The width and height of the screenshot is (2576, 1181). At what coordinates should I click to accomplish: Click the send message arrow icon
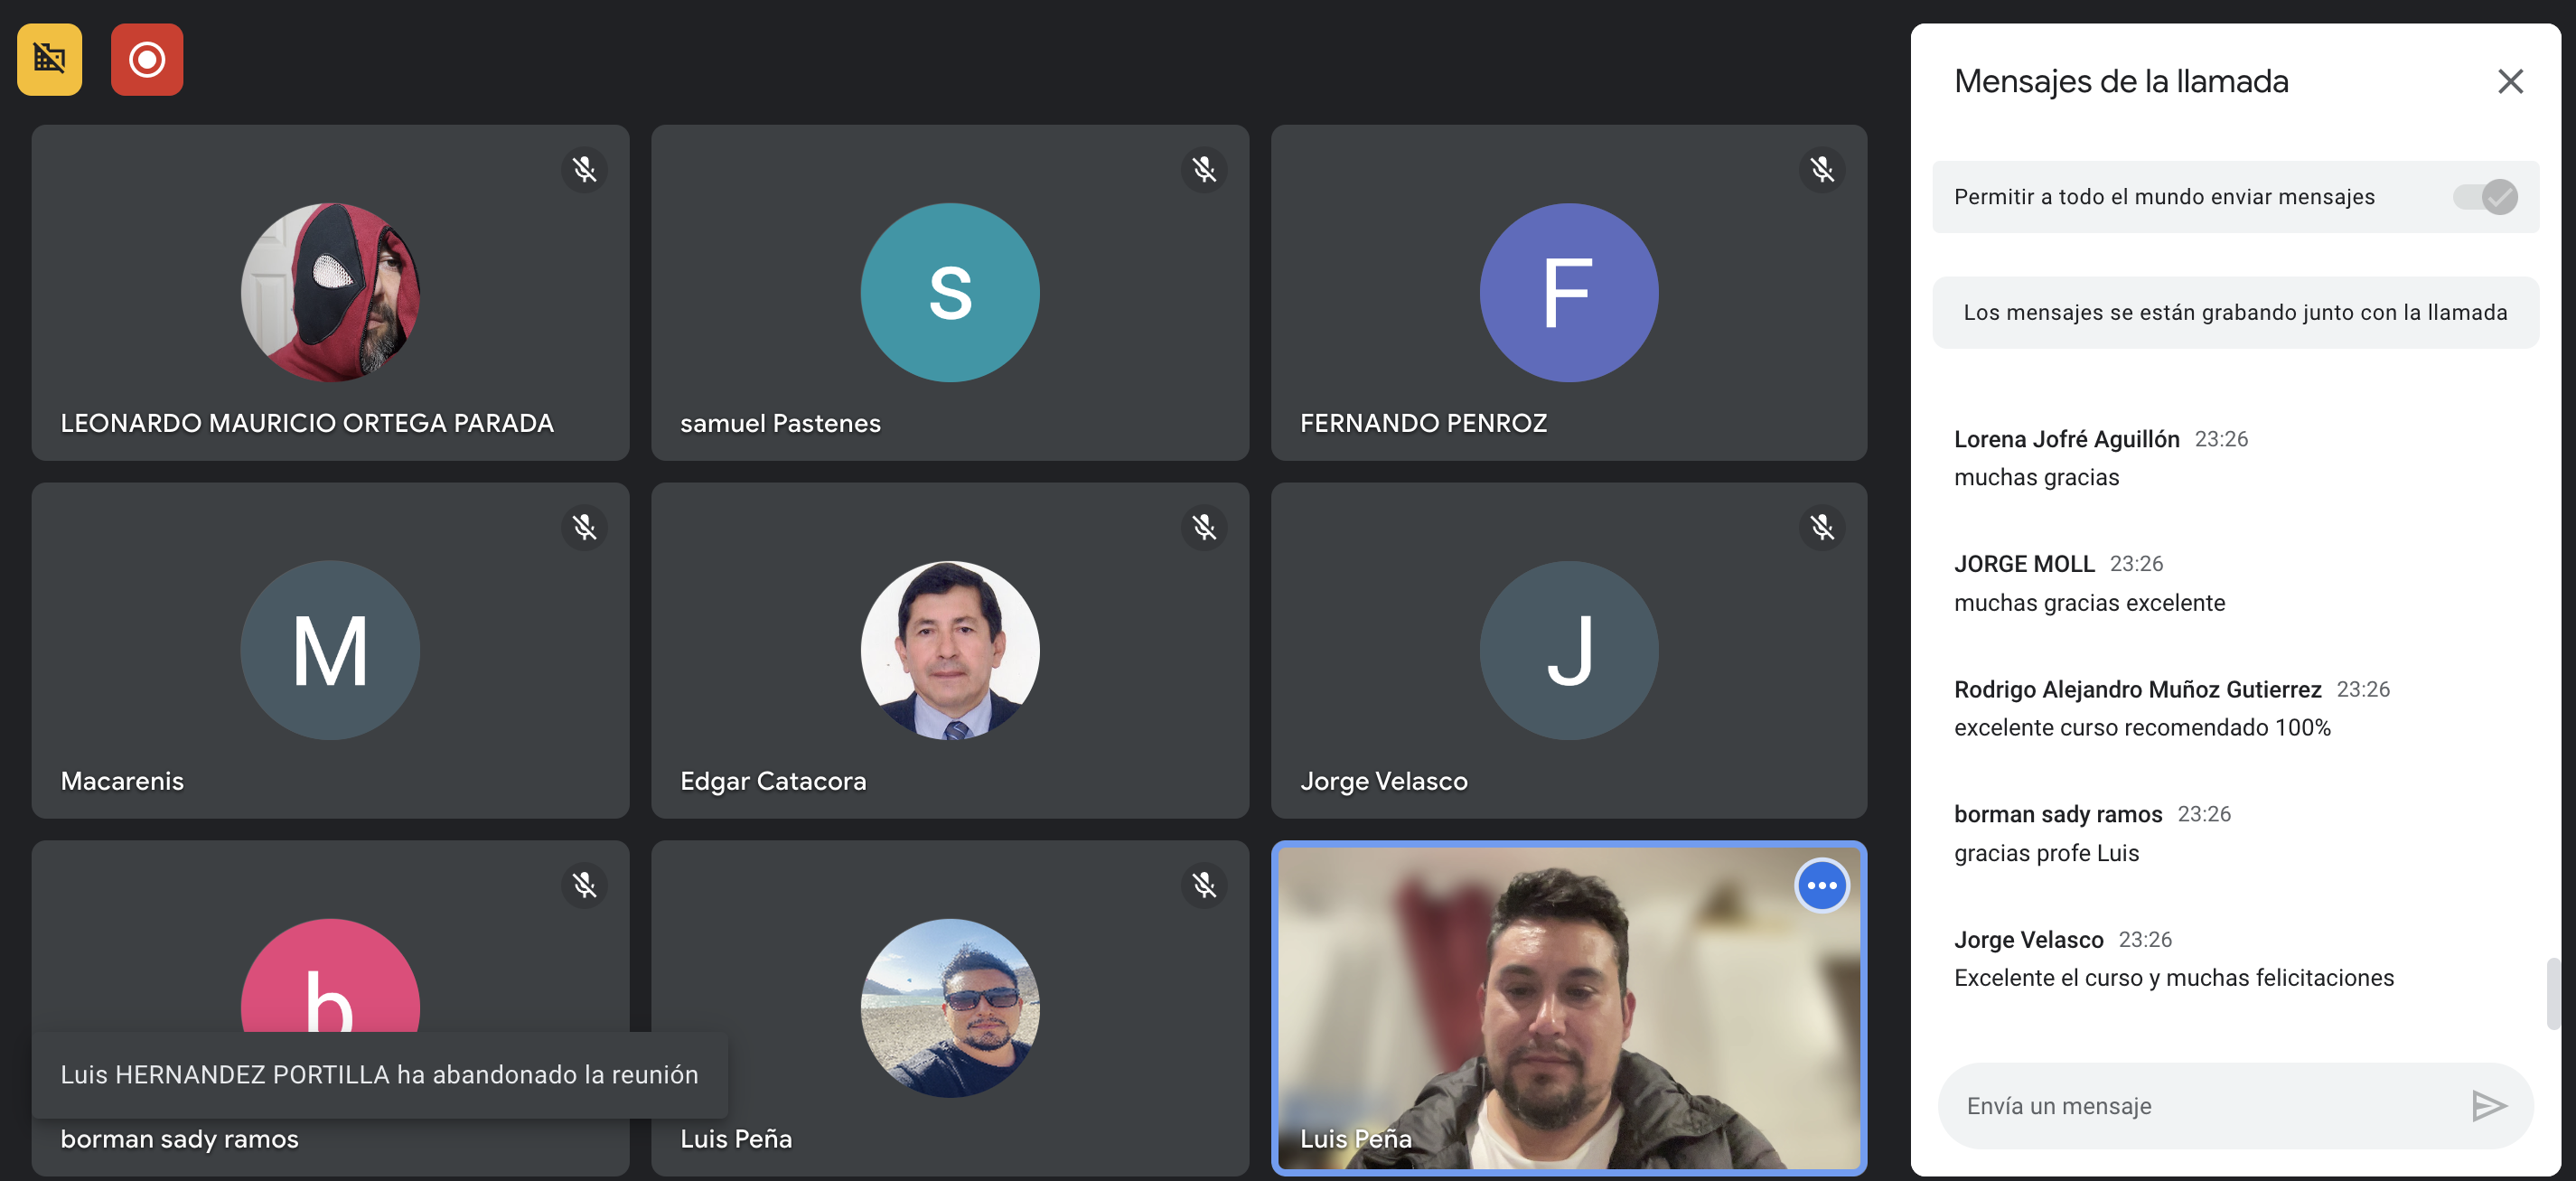(x=2488, y=1105)
